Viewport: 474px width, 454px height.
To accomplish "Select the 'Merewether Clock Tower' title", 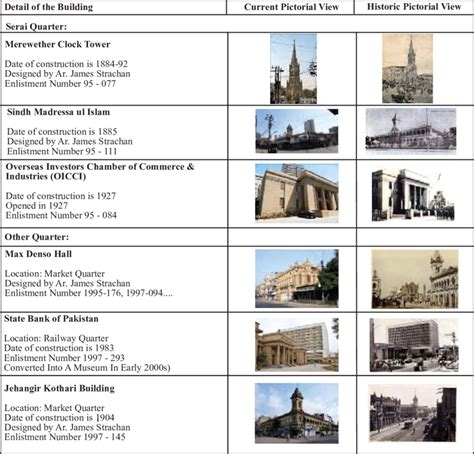I will pyautogui.click(x=57, y=44).
